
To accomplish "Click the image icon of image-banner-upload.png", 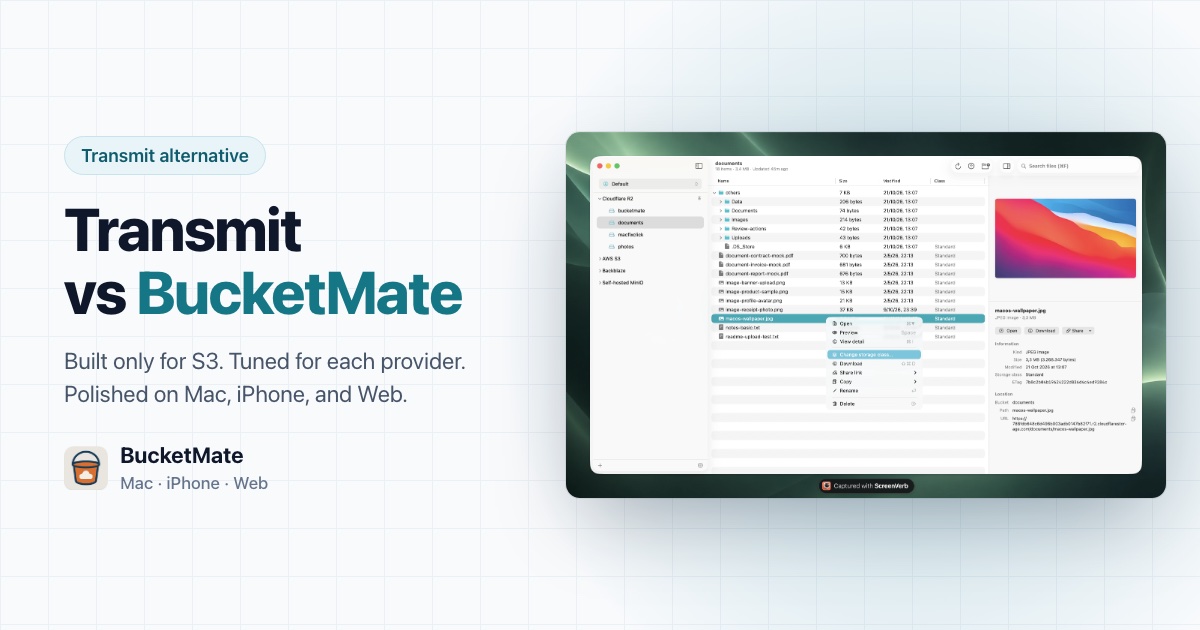I will click(721, 283).
